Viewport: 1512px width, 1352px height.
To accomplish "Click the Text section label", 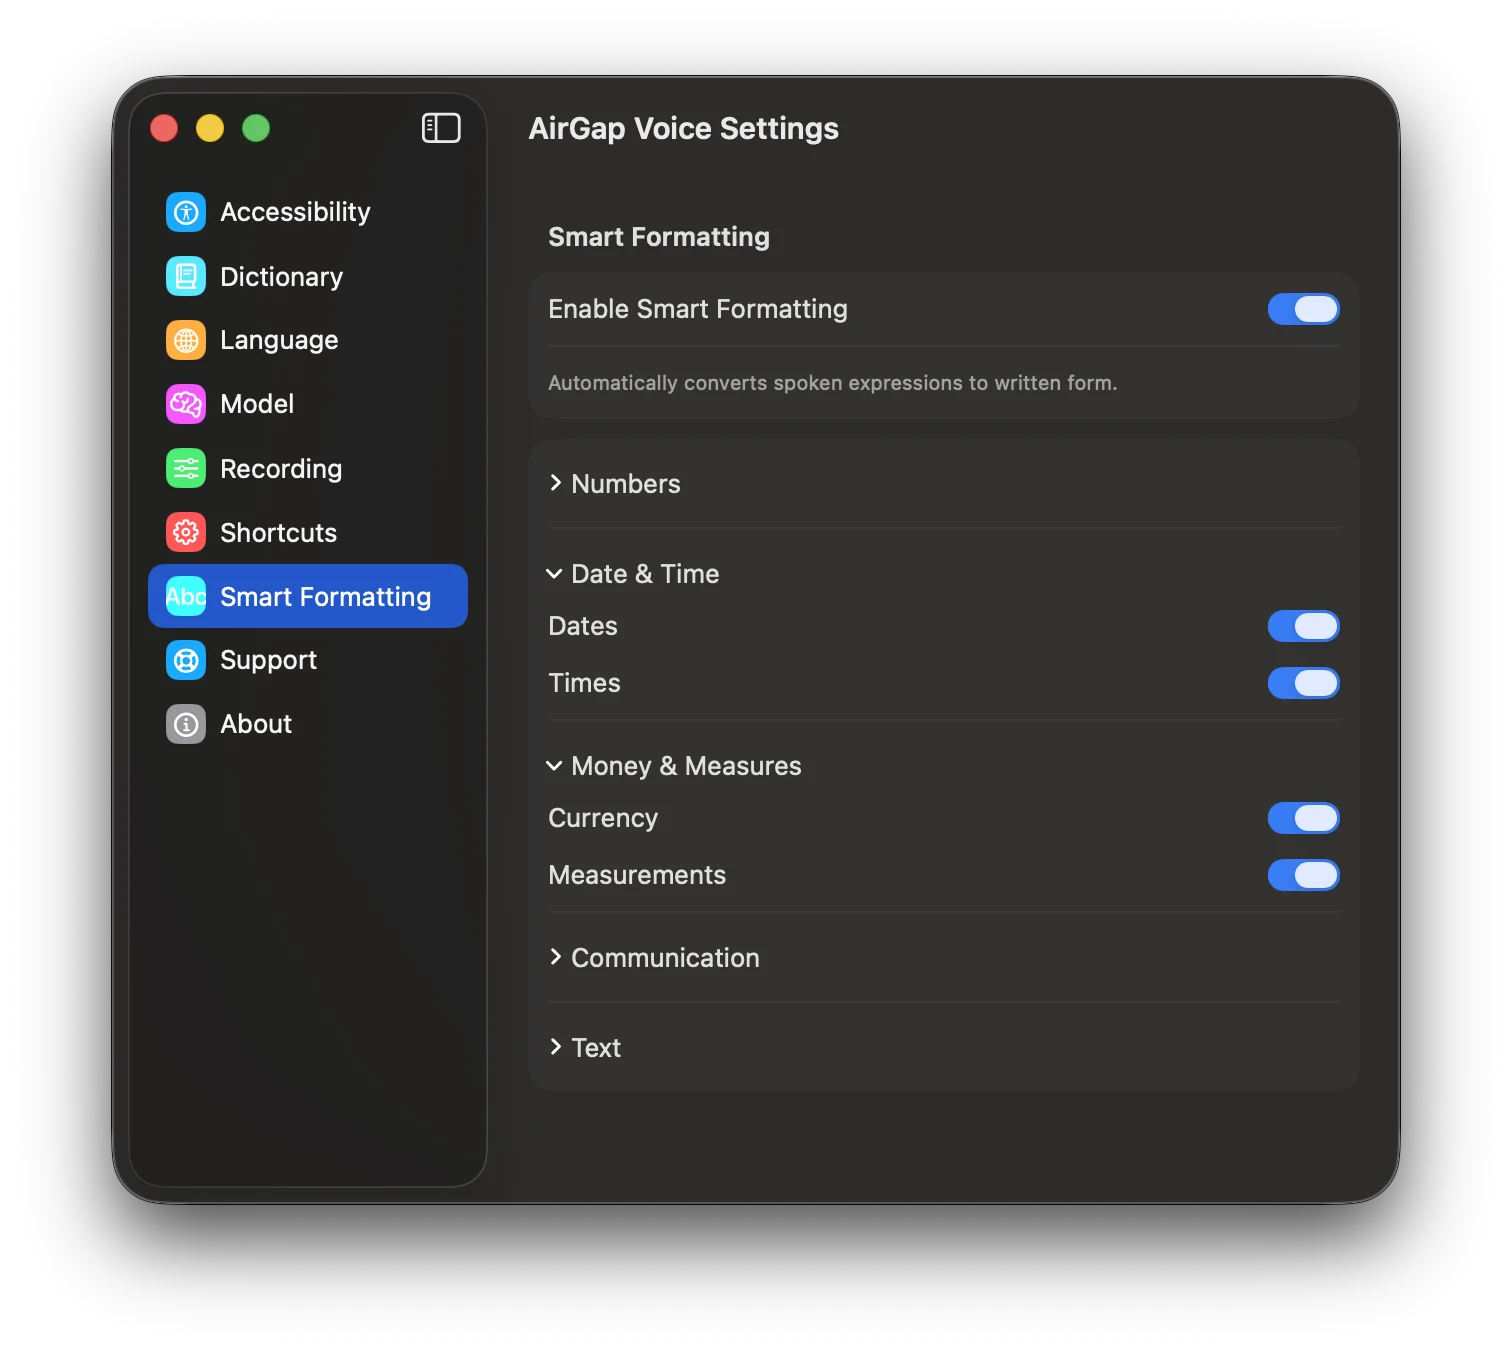I will pos(596,1048).
